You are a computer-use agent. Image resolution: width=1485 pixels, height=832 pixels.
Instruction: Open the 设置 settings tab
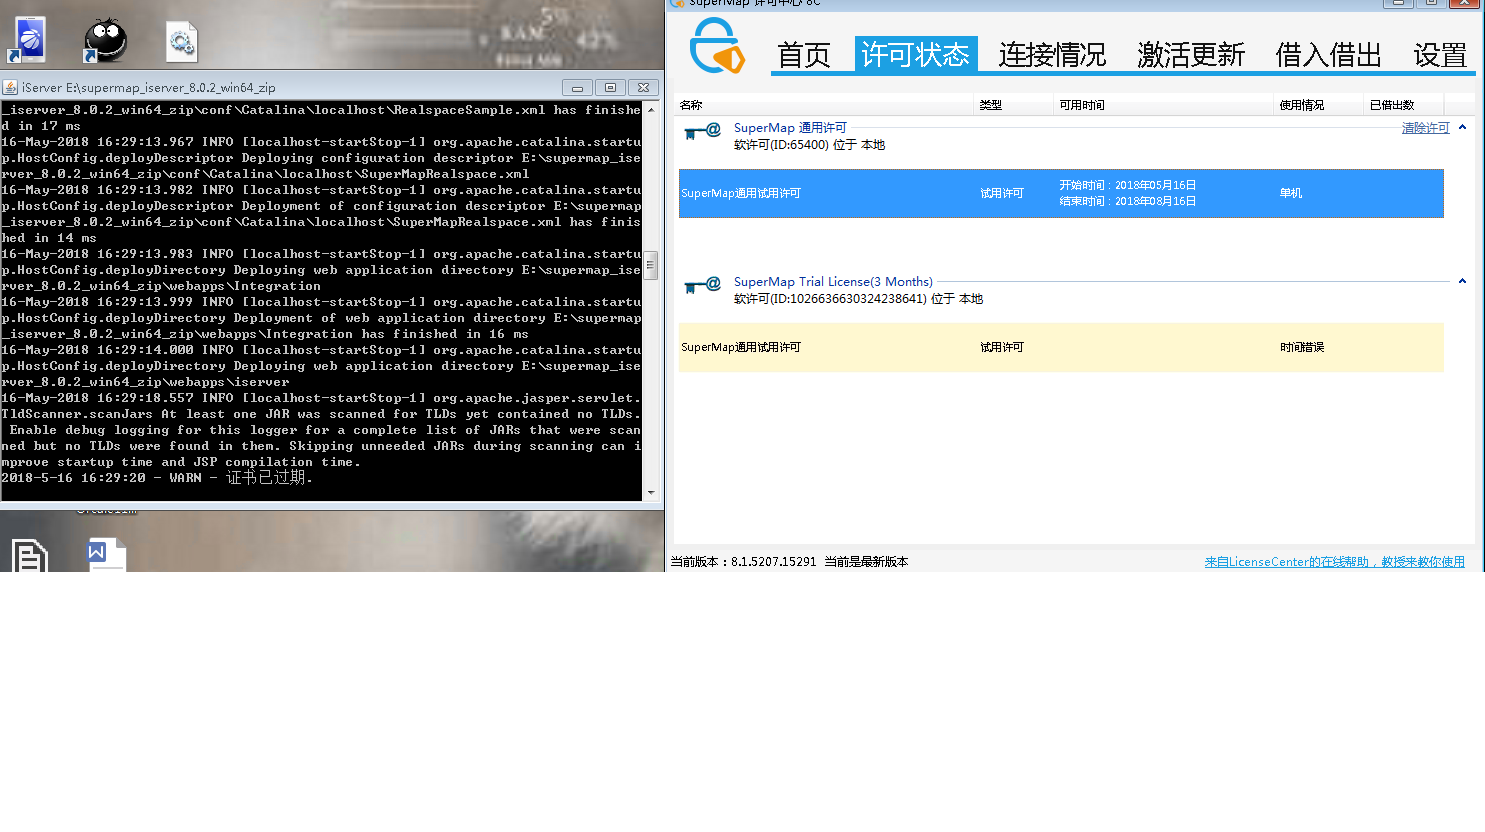[1440, 54]
